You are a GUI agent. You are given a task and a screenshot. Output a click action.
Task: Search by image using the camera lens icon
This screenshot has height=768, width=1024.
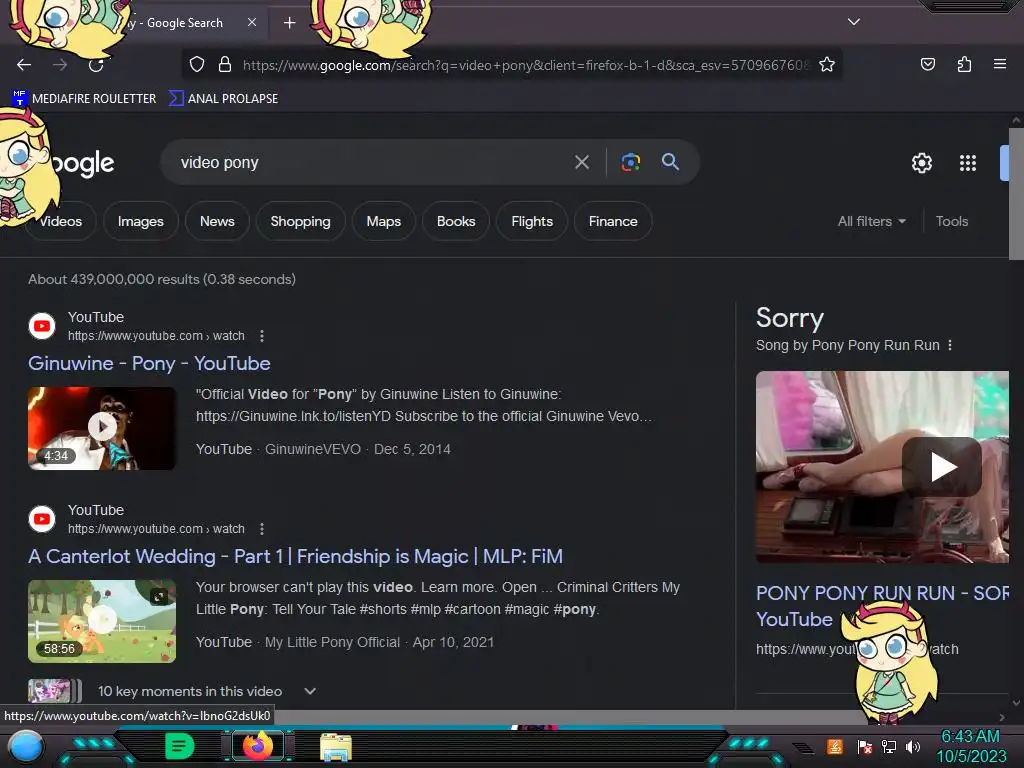(x=630, y=162)
